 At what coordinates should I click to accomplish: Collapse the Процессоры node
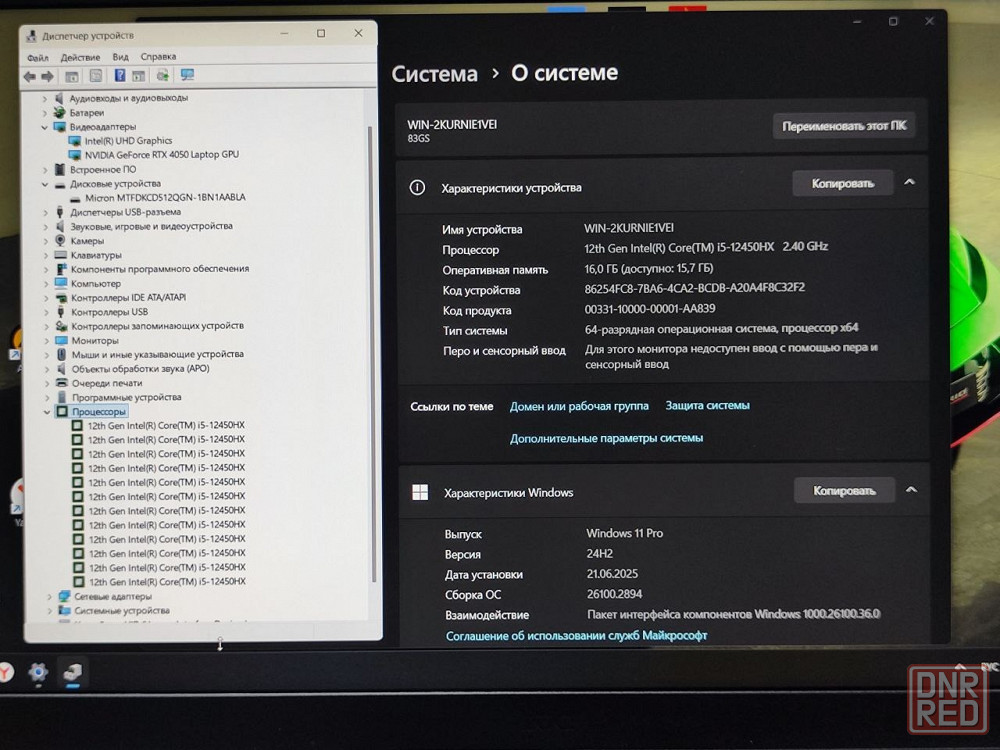point(47,412)
